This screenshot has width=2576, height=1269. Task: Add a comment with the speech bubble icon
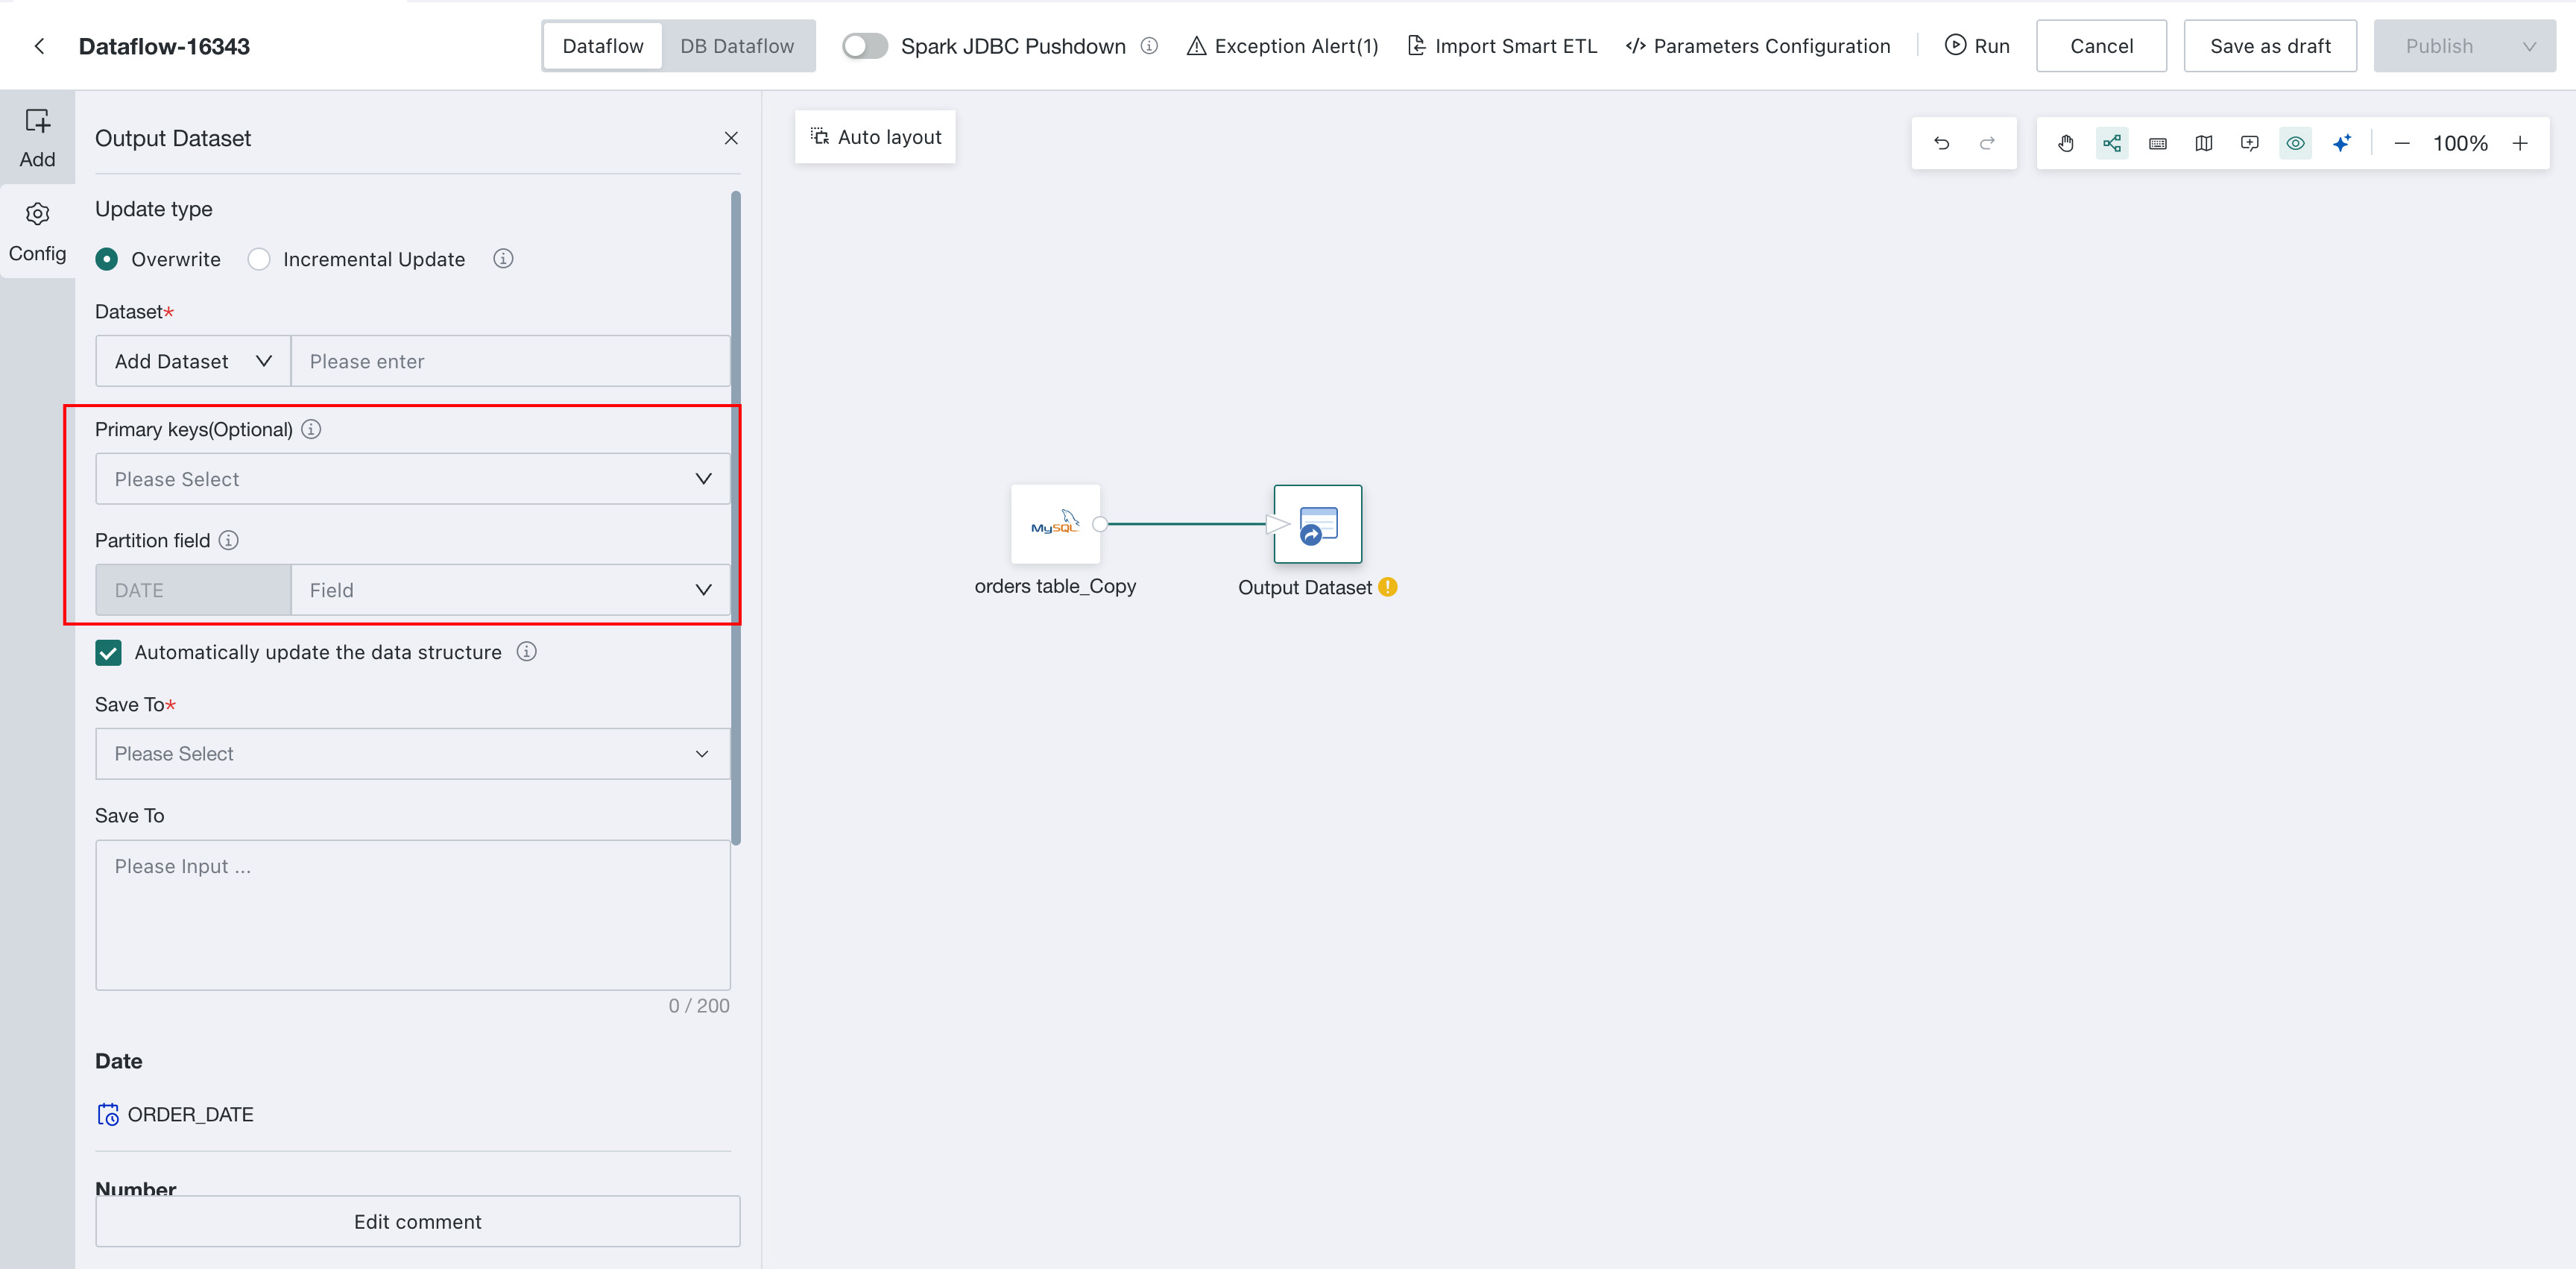[2250, 143]
